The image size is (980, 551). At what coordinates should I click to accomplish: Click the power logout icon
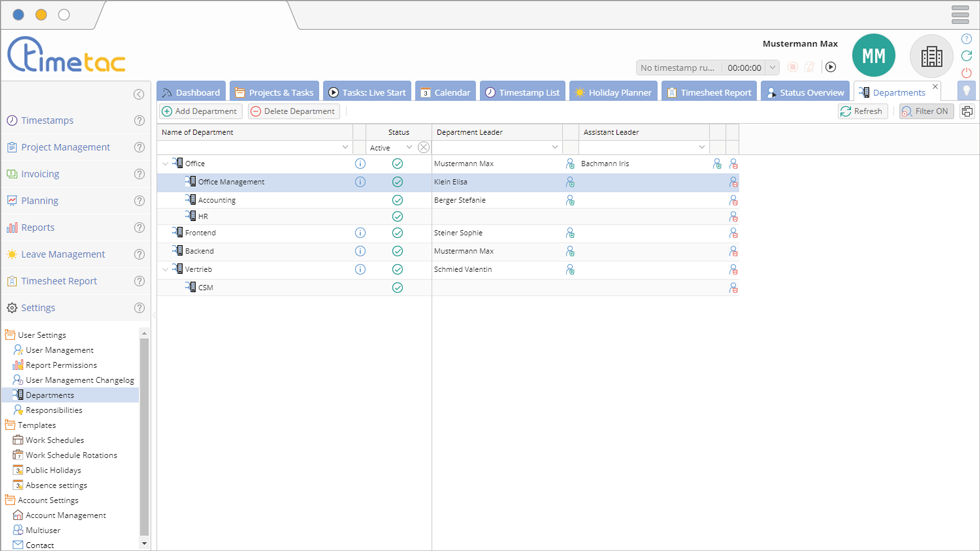966,73
